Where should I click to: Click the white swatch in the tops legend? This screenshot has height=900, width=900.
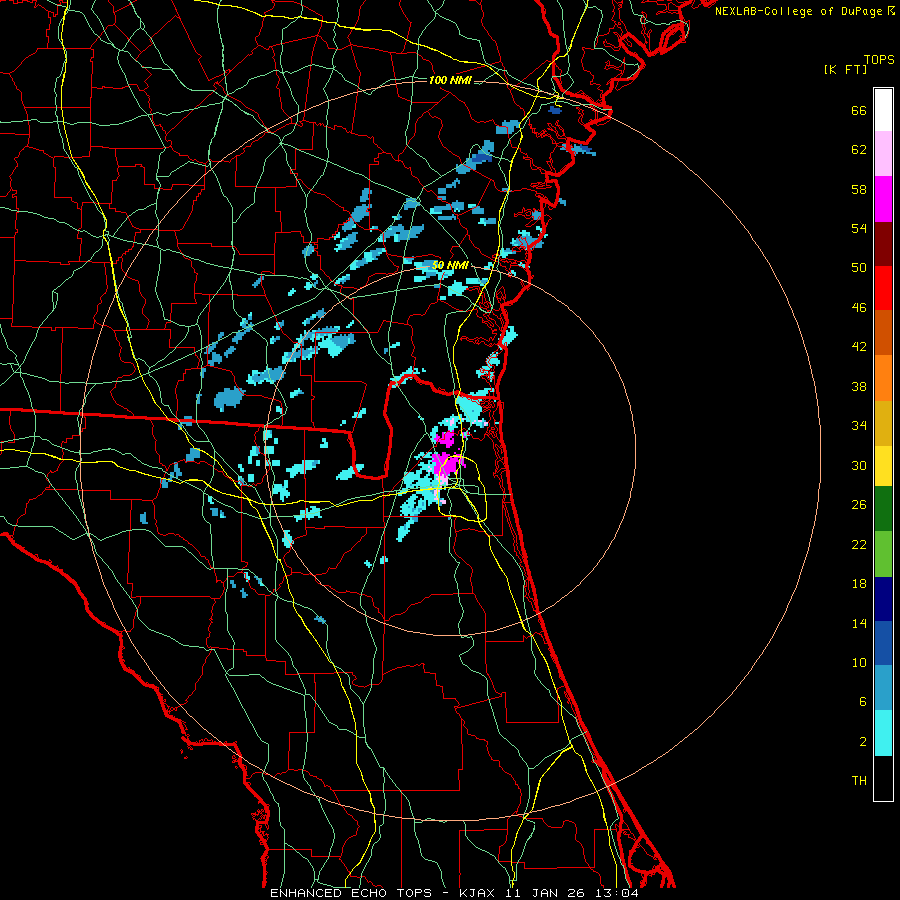click(883, 110)
